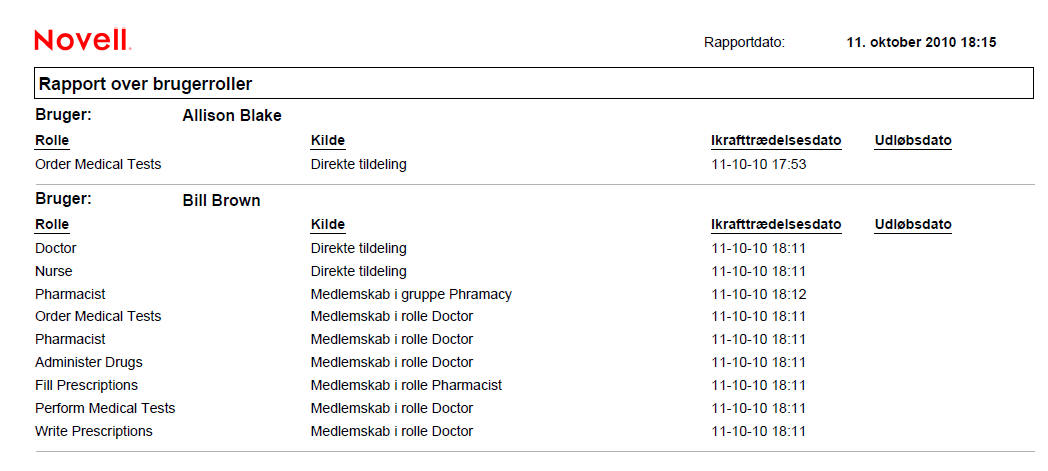Click the effective date '11-10-10 17:53'
This screenshot has height=471, width=1048.
758,164
